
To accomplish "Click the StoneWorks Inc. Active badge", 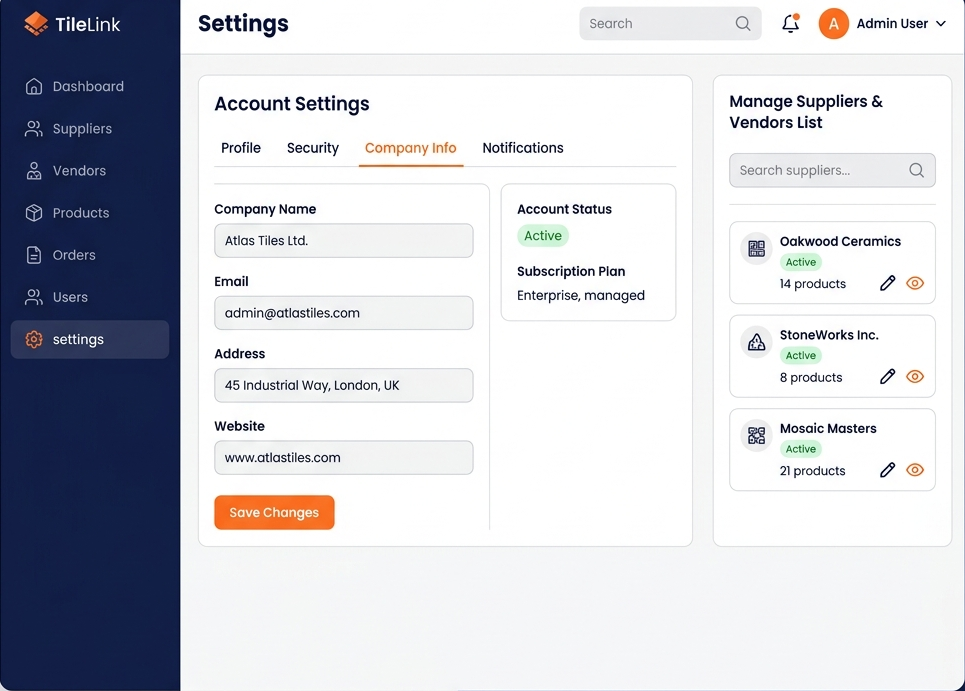I will [x=801, y=356].
